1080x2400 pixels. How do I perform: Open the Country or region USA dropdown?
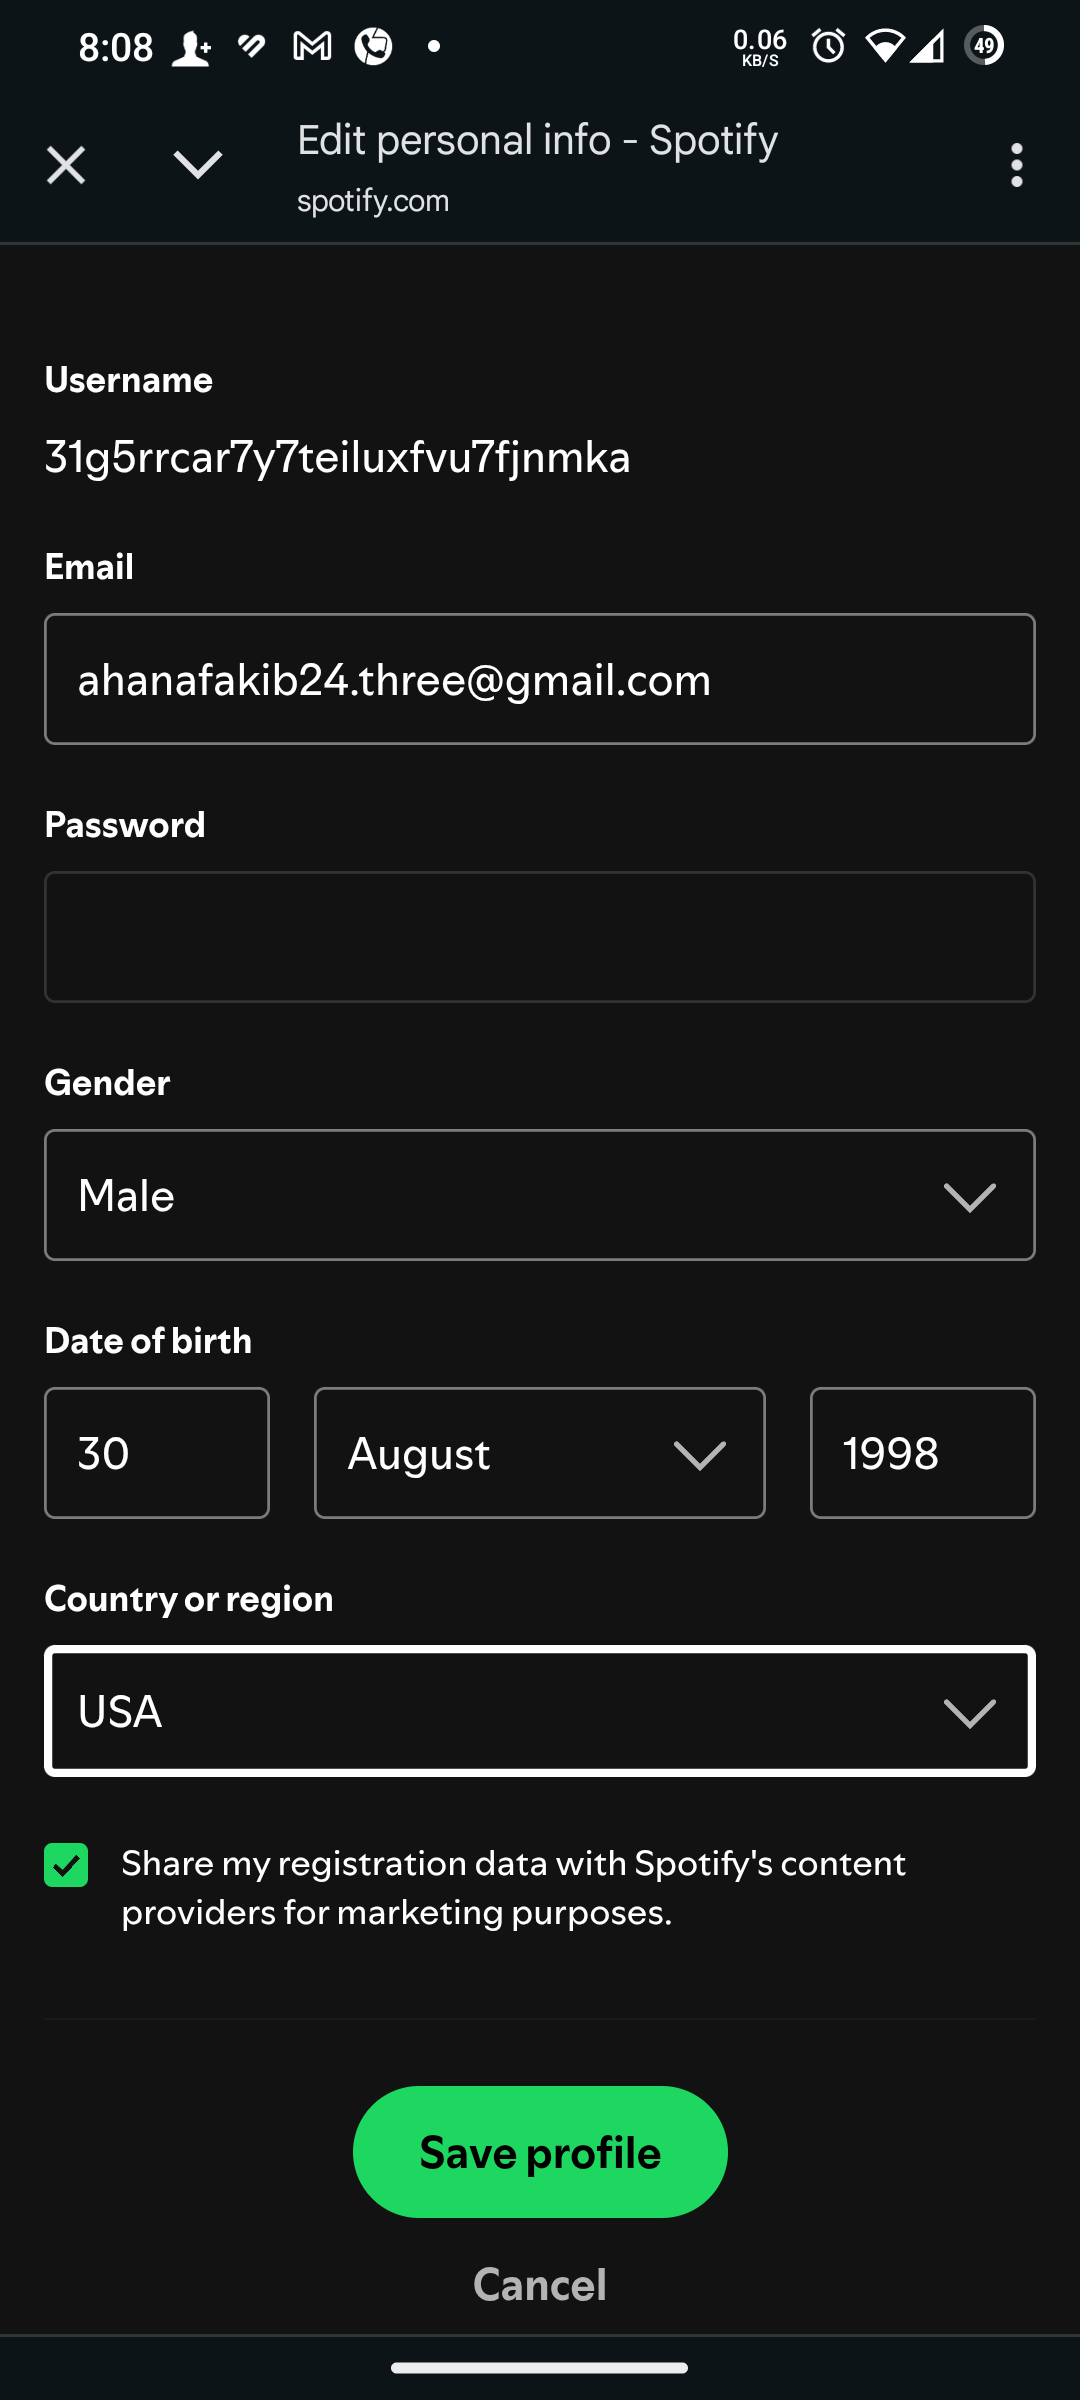540,1711
